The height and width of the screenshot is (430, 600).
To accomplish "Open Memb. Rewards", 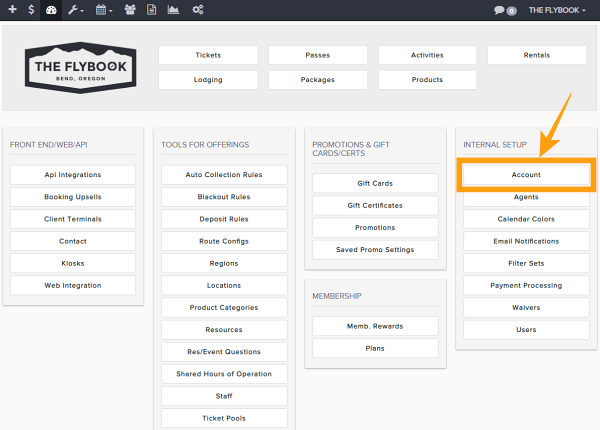I will coord(375,326).
